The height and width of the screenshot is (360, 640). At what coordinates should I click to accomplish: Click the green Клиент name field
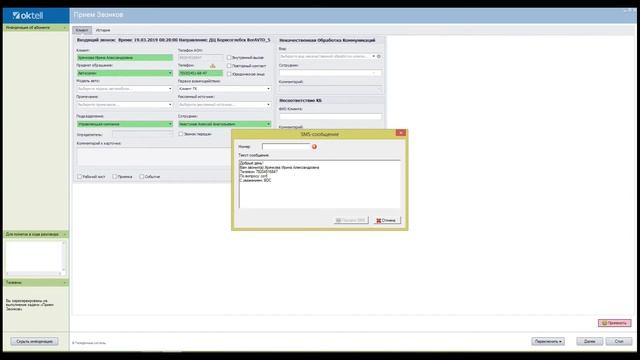[x=124, y=58]
